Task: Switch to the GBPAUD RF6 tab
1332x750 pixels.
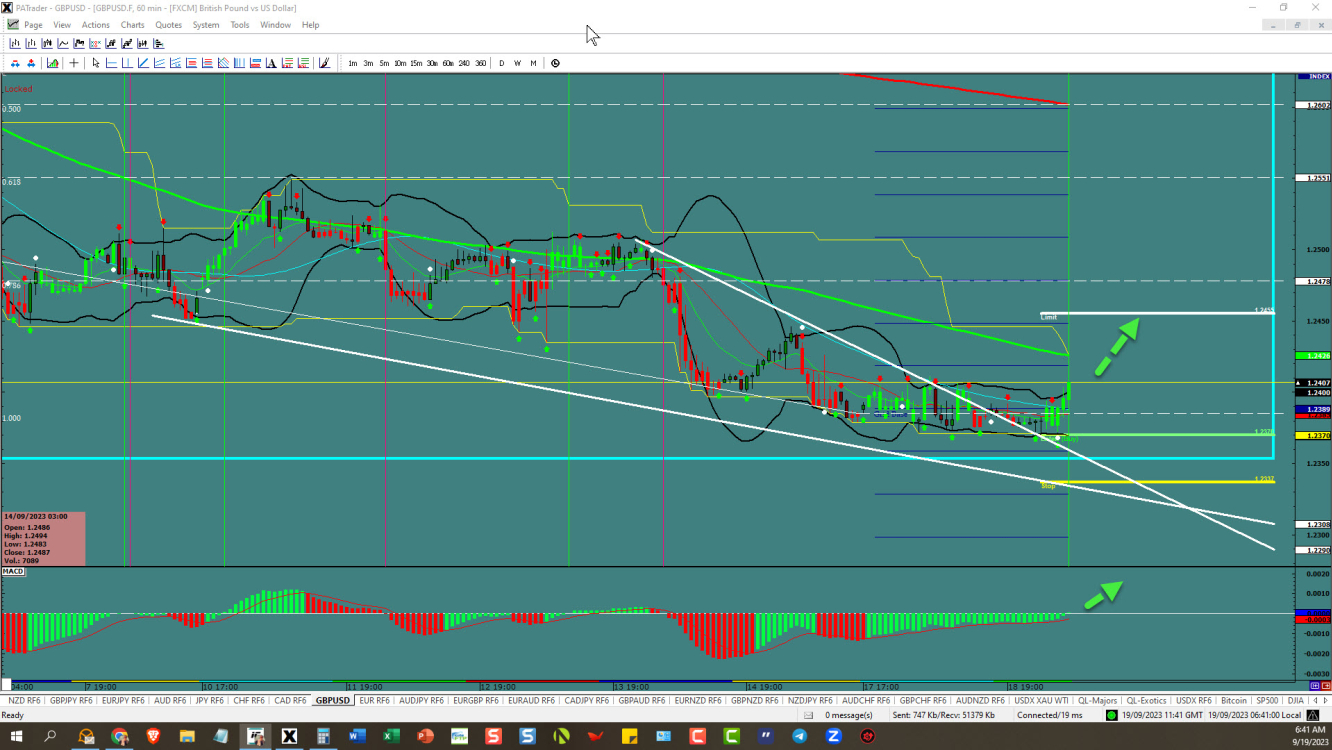Action: 641,700
